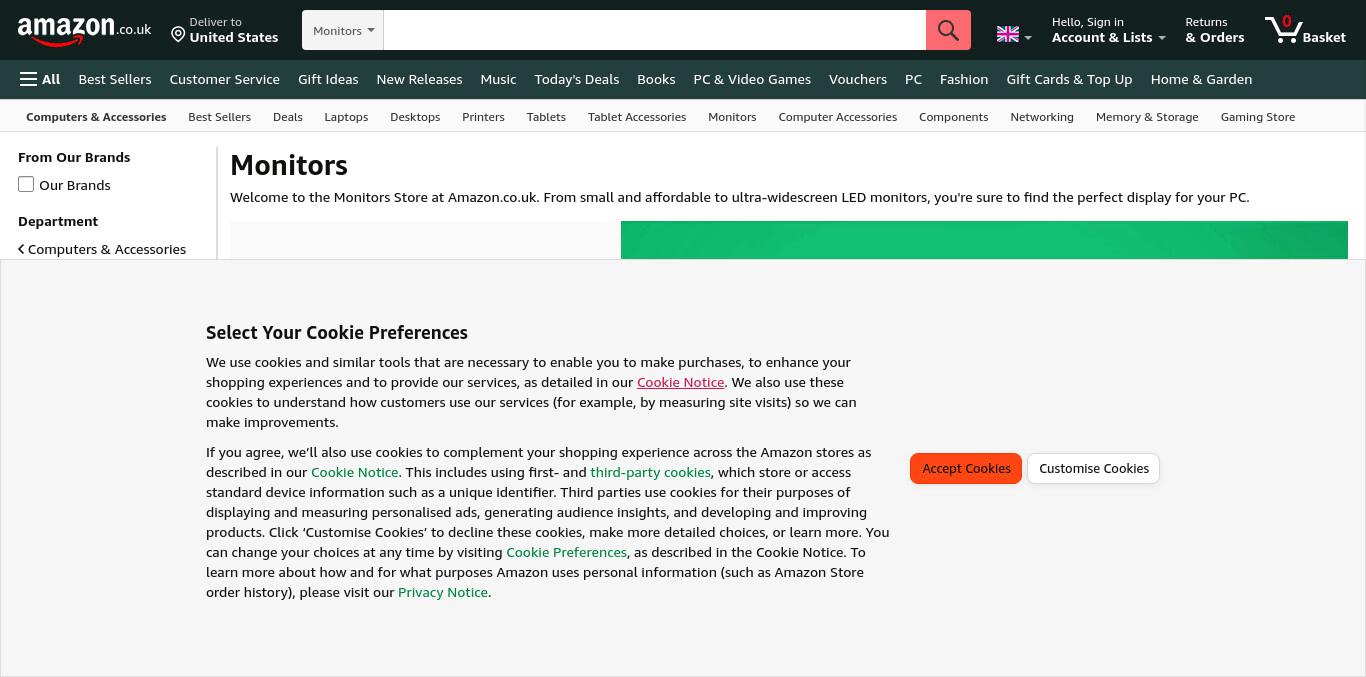Click the Amazon.co.uk logo
The width and height of the screenshot is (1366, 677).
pos(85,31)
